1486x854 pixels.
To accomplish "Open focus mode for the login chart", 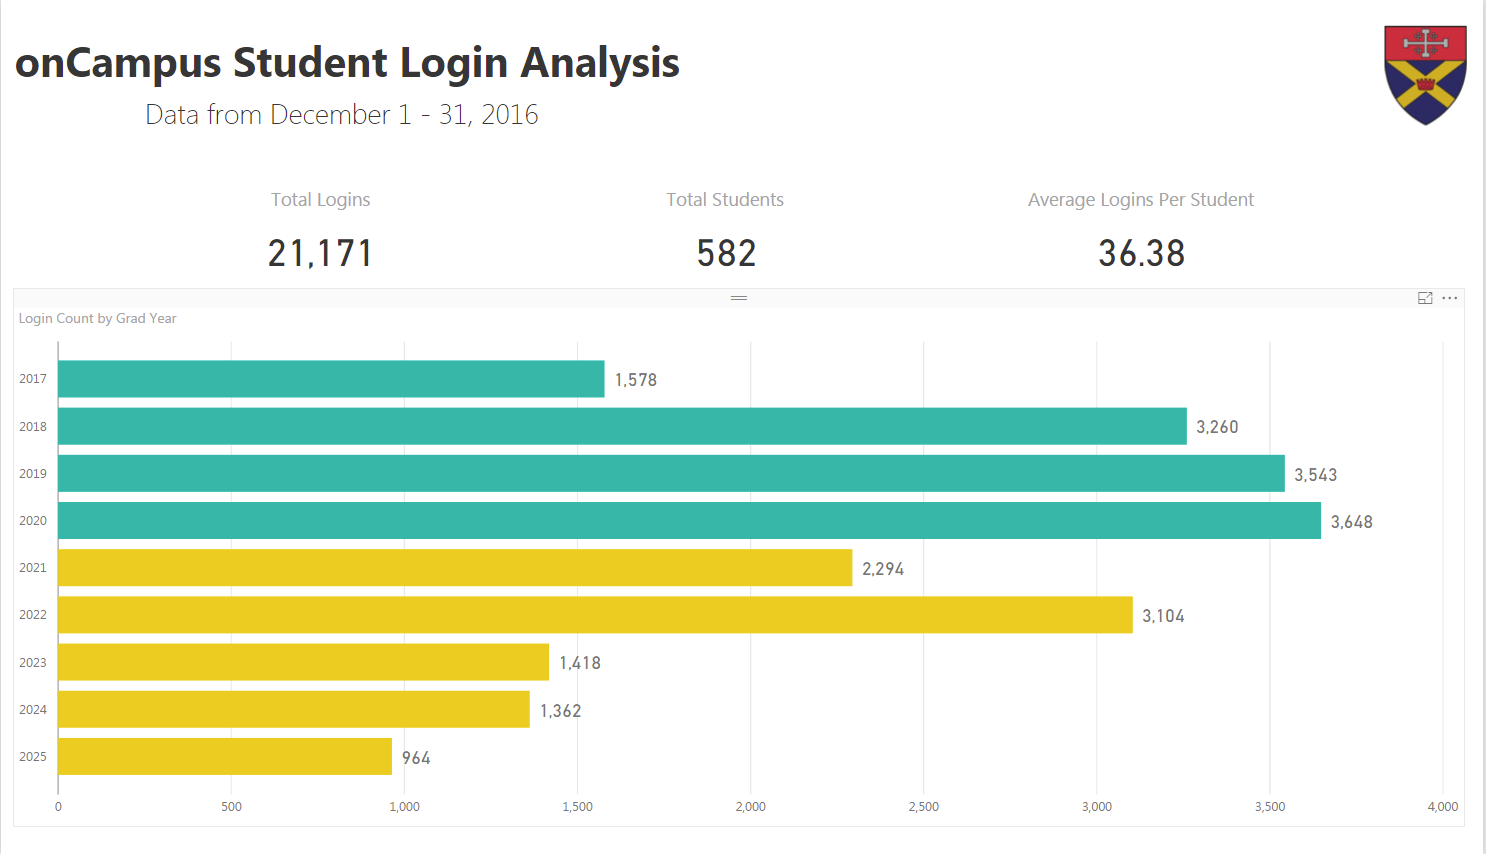I will pyautogui.click(x=1425, y=298).
